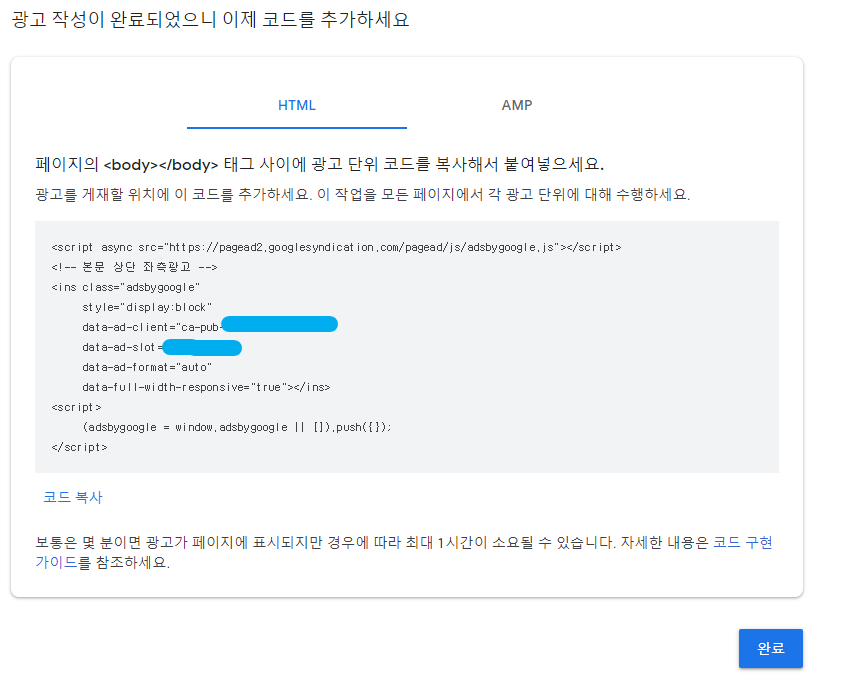Click the data-full-width-responsive line
Image resolution: width=857 pixels, height=683 pixels.
206,387
